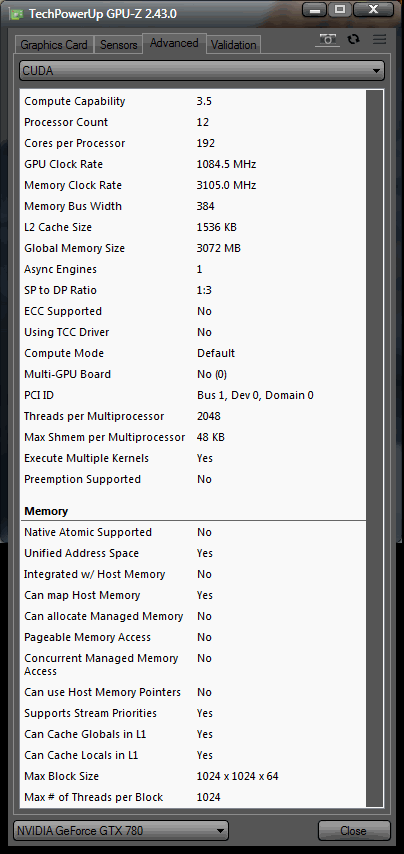Screen dimensions: 404x854
Task: Click the Close button at bottom
Action: tap(354, 831)
